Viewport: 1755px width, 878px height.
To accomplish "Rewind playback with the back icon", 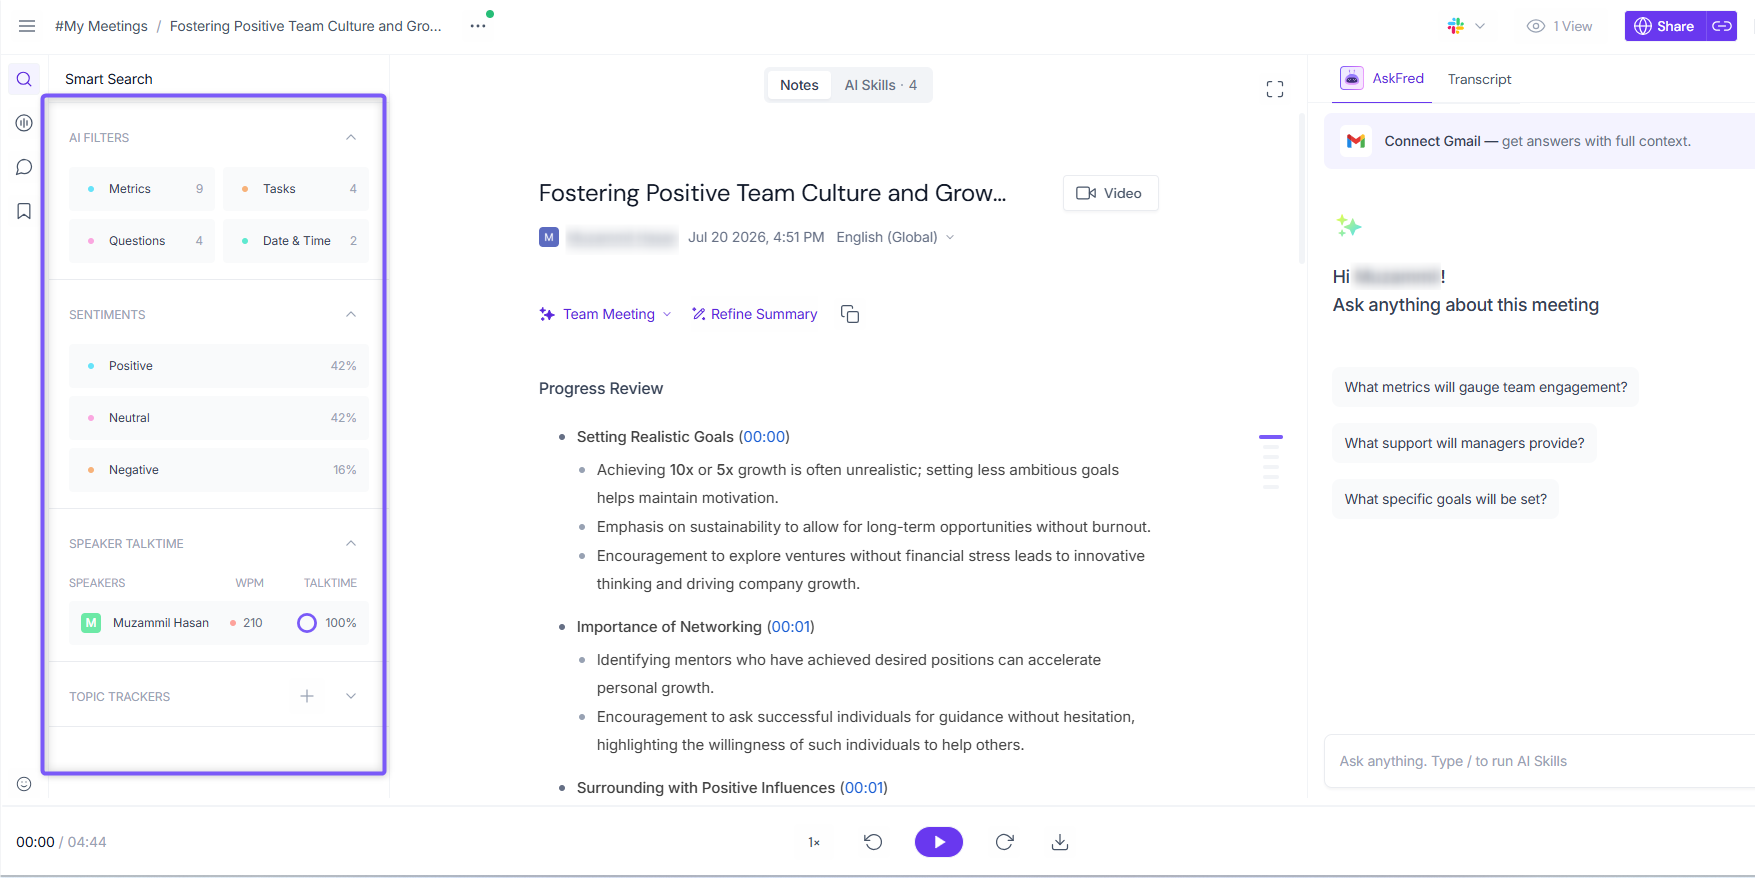I will pyautogui.click(x=873, y=842).
